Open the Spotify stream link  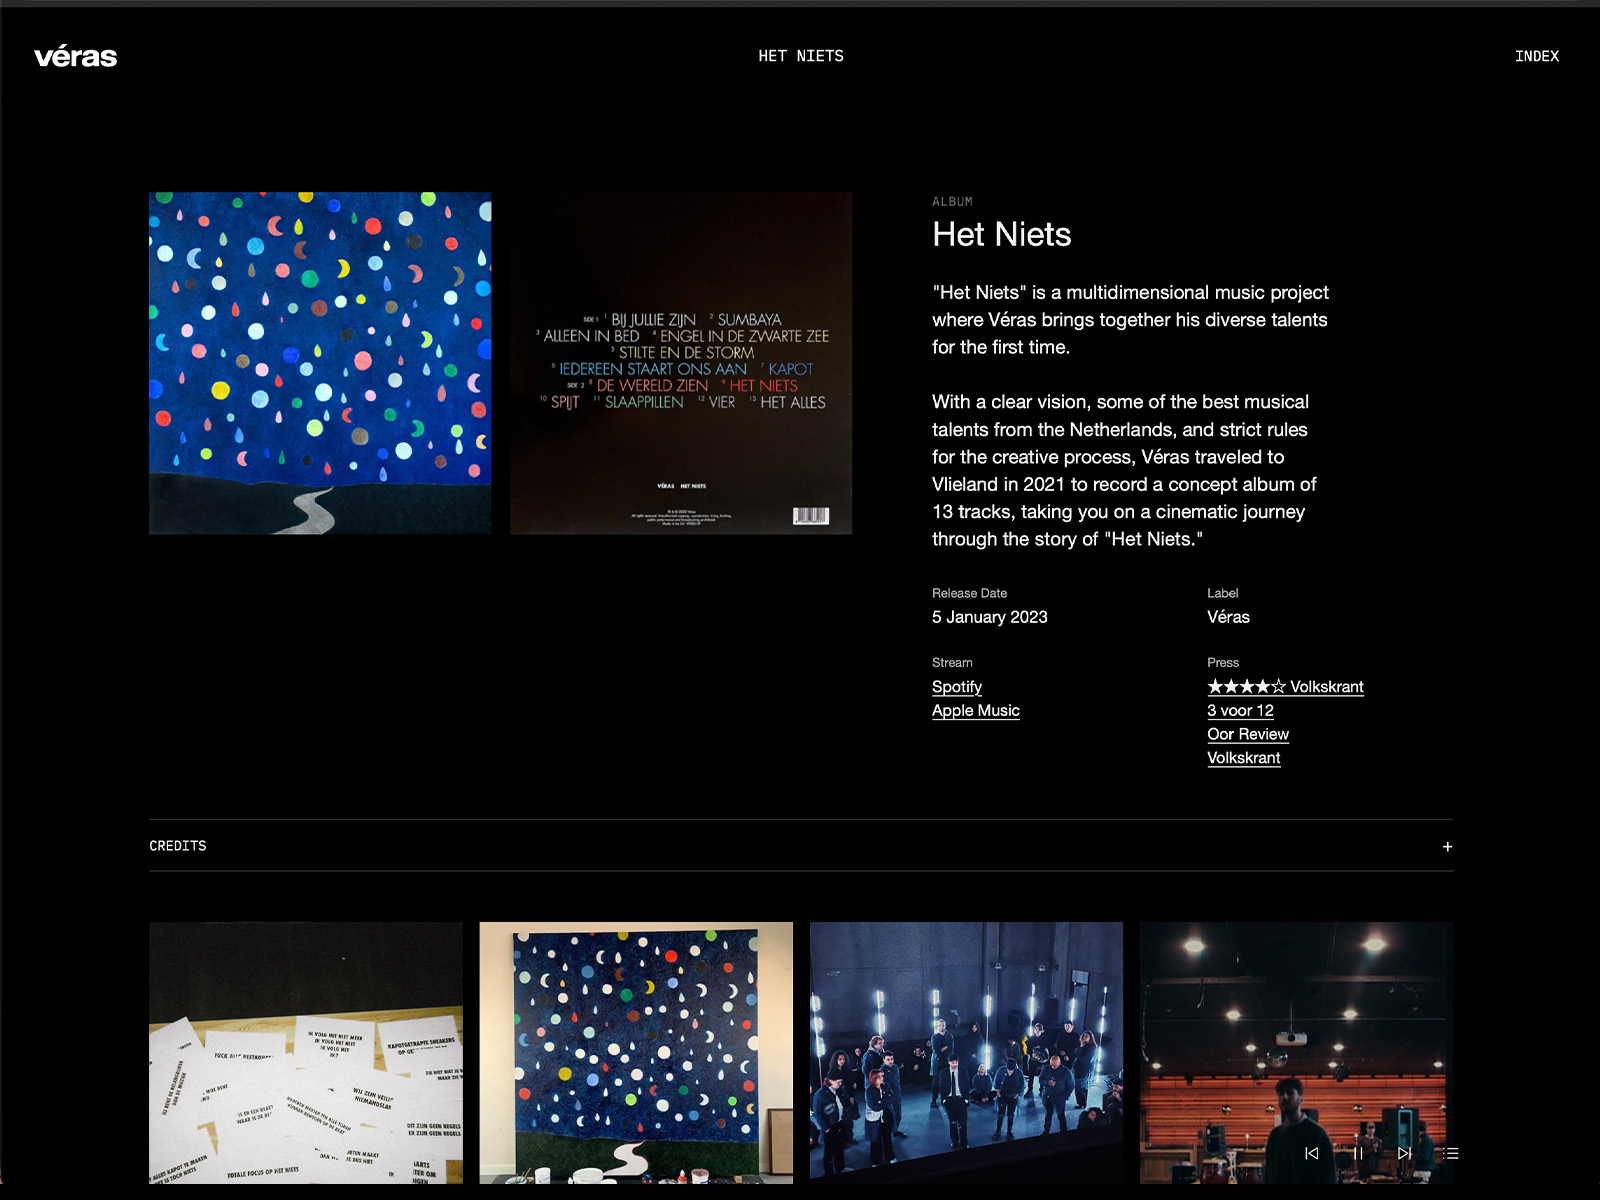click(957, 687)
